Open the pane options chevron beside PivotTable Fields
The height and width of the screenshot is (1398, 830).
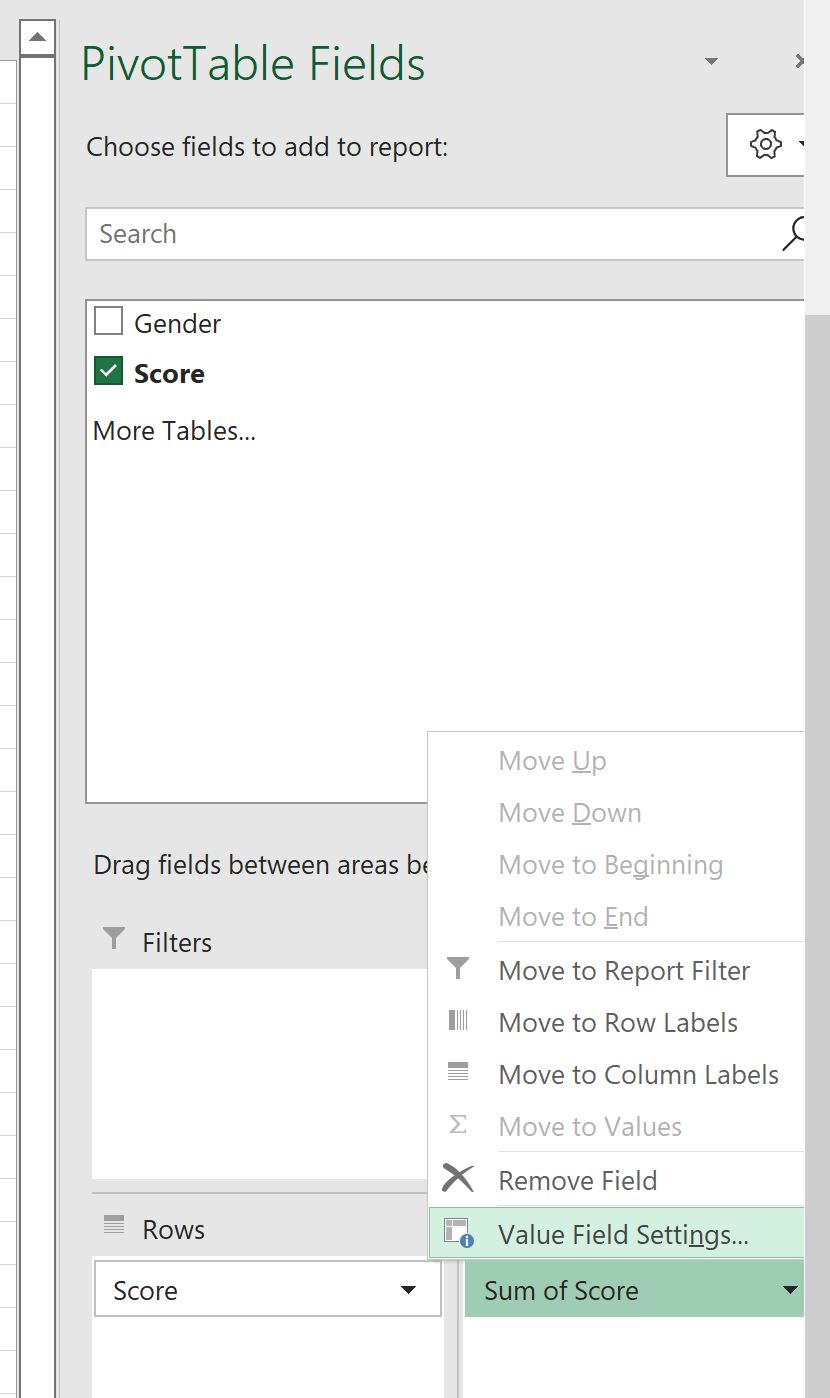(711, 61)
